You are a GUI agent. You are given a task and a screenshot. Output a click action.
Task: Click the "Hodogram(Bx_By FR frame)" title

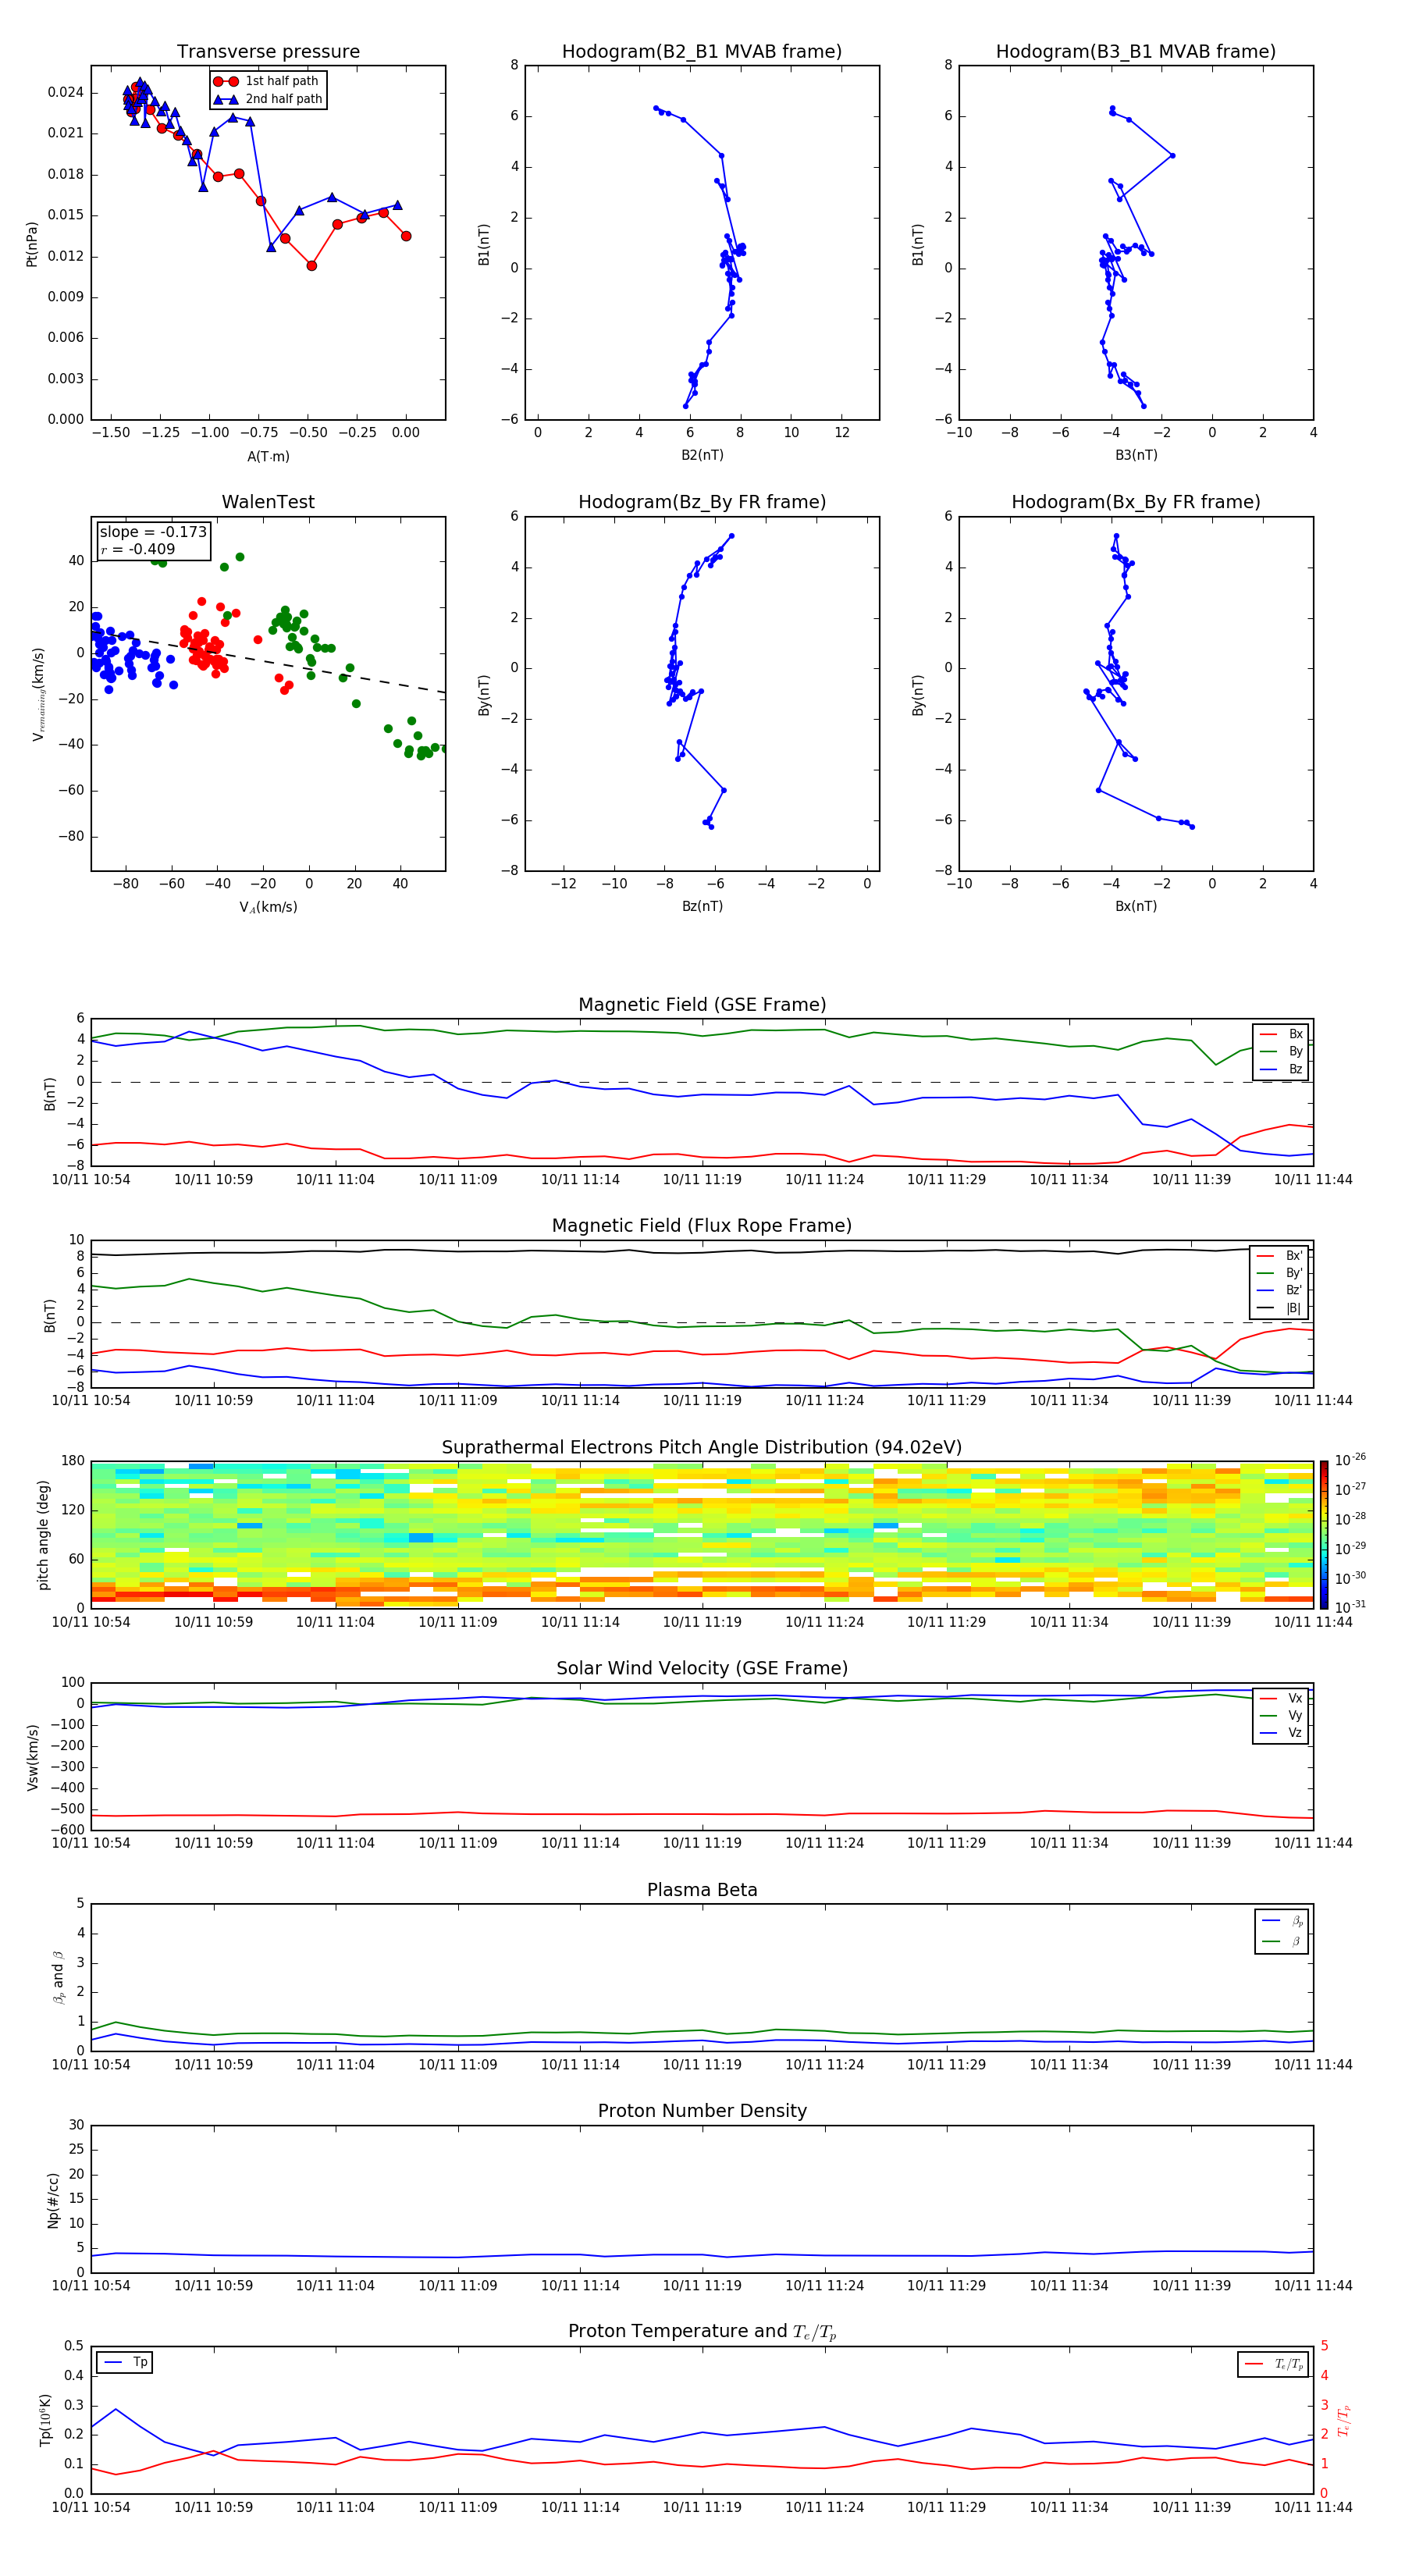click(x=1136, y=502)
